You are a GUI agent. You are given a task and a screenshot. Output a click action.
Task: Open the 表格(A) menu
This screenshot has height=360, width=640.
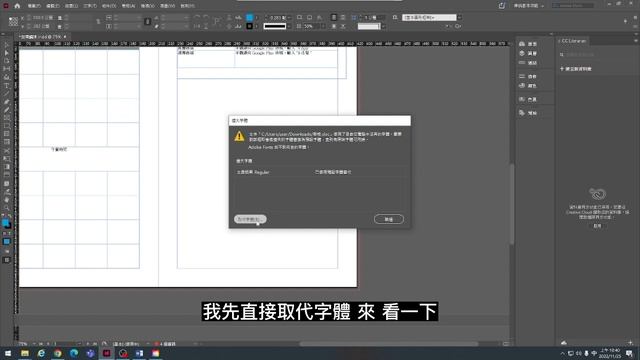[x=128, y=6]
